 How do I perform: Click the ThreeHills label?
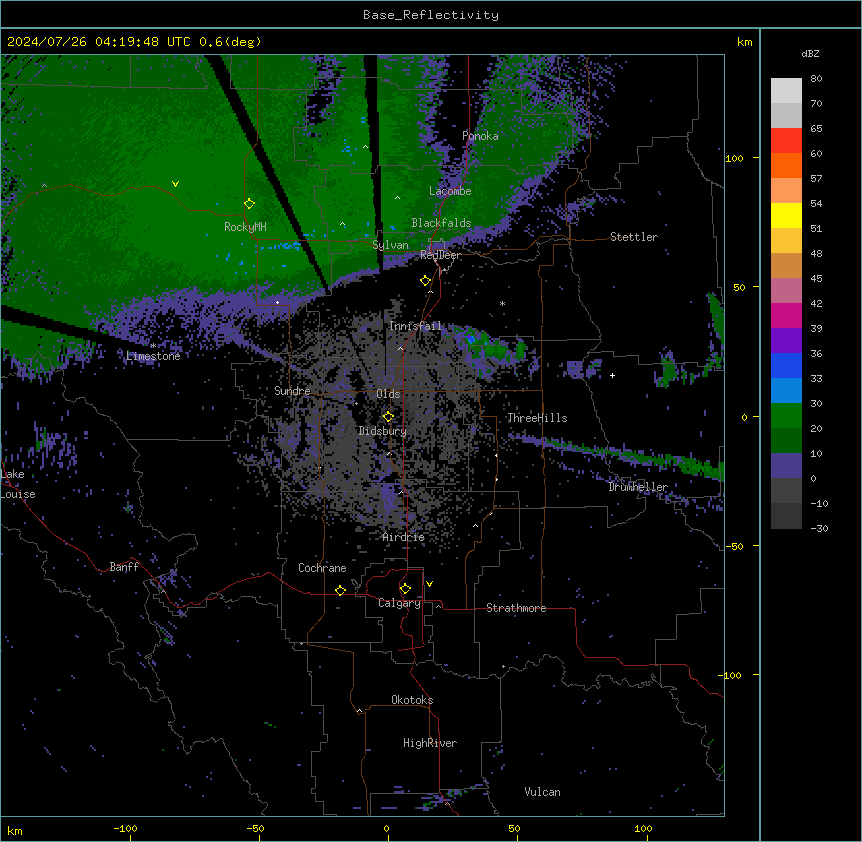[x=537, y=418]
